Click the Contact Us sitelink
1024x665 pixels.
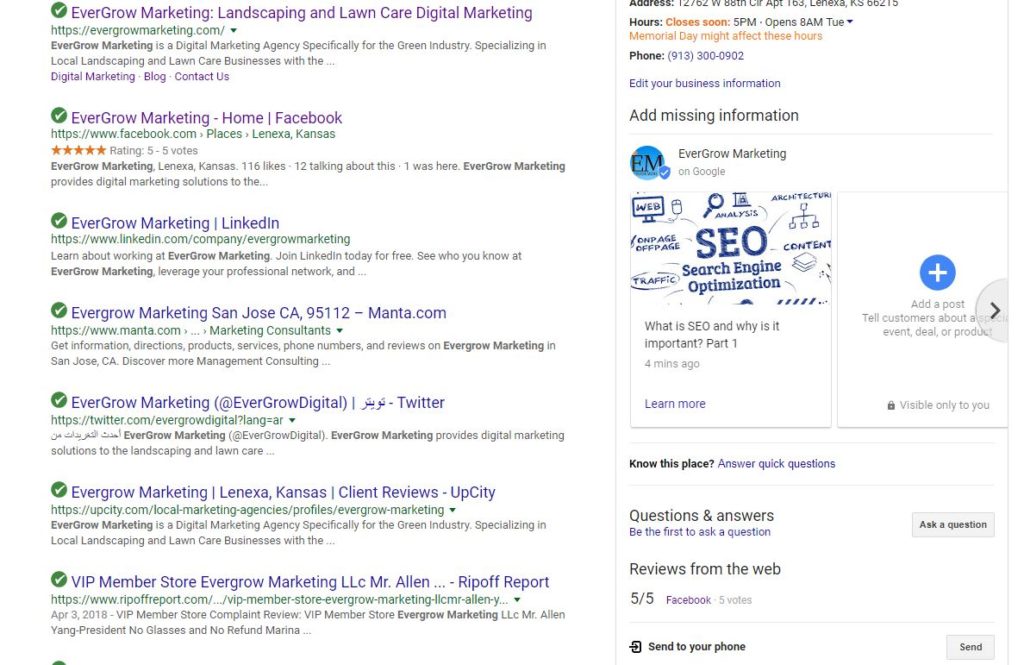(x=202, y=76)
